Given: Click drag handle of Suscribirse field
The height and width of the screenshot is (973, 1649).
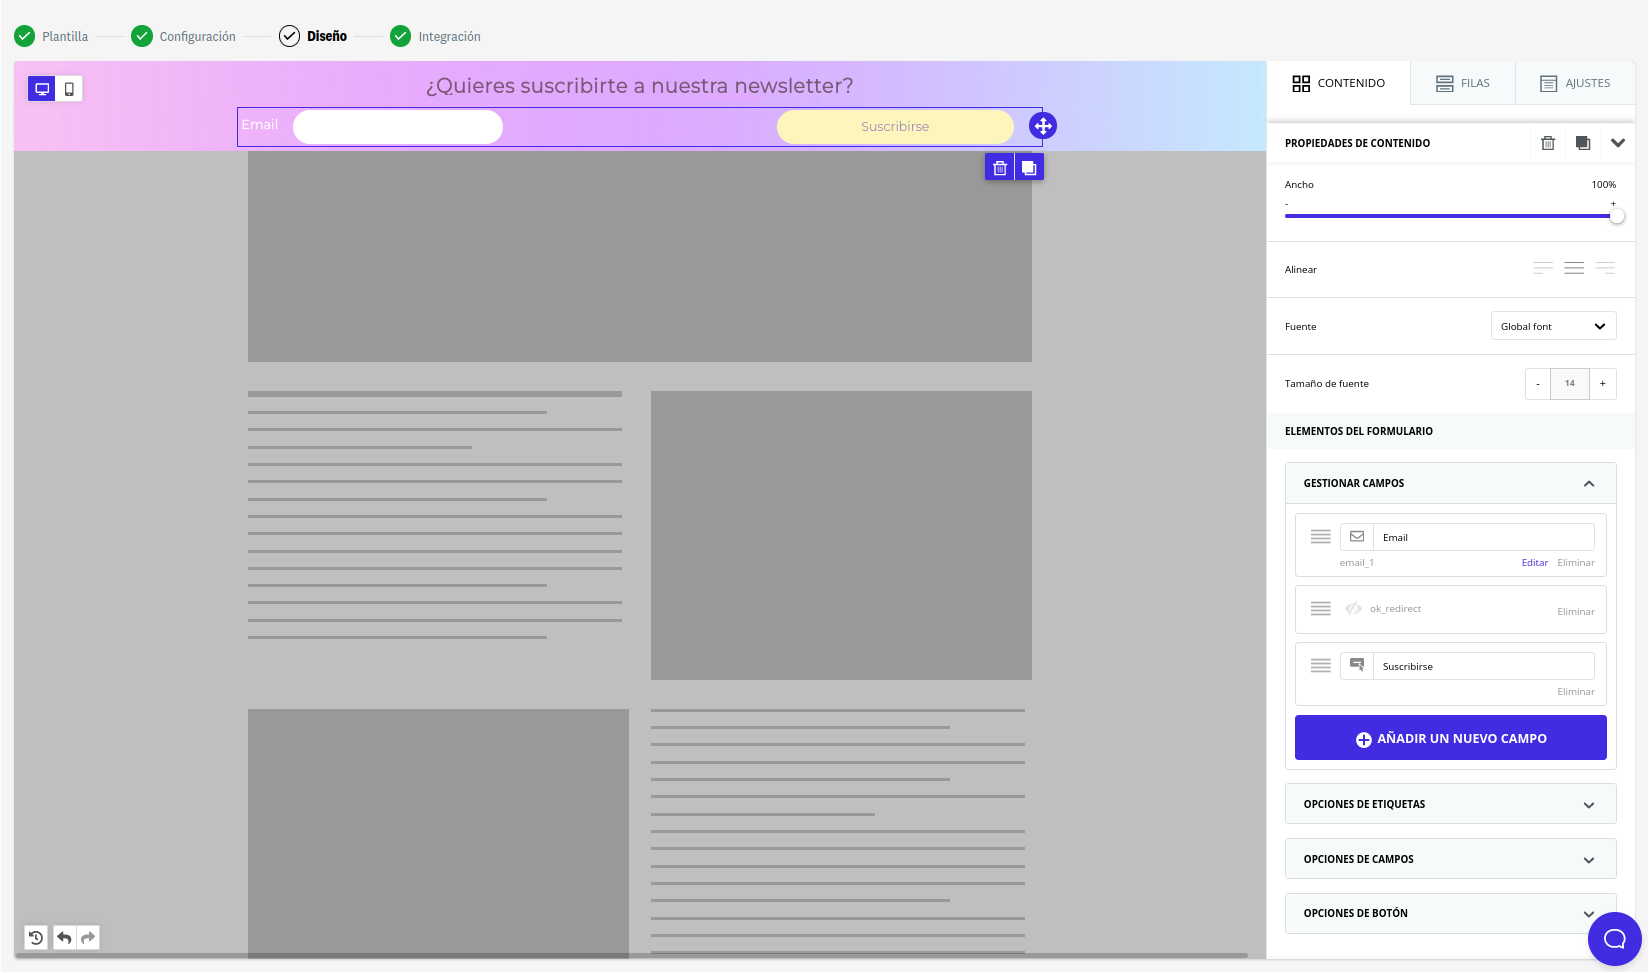Looking at the screenshot, I should (1321, 666).
